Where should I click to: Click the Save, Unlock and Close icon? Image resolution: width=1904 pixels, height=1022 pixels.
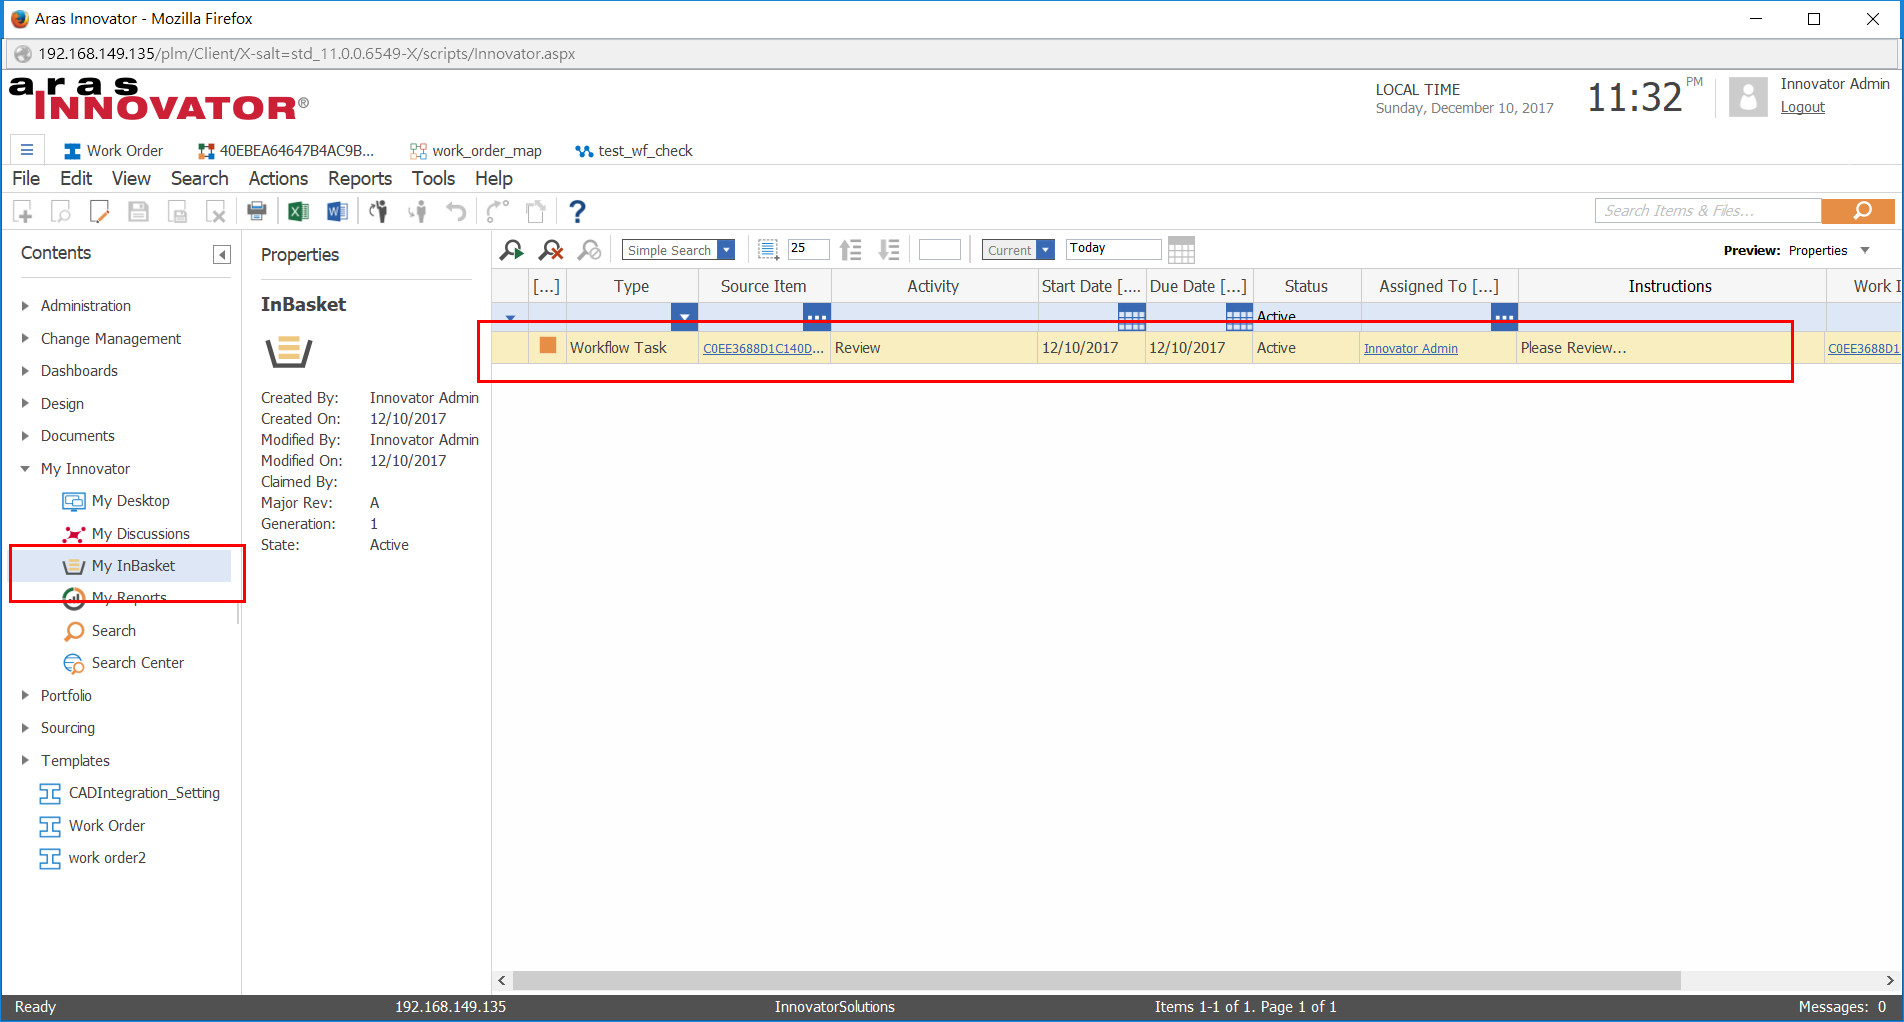pos(177,211)
